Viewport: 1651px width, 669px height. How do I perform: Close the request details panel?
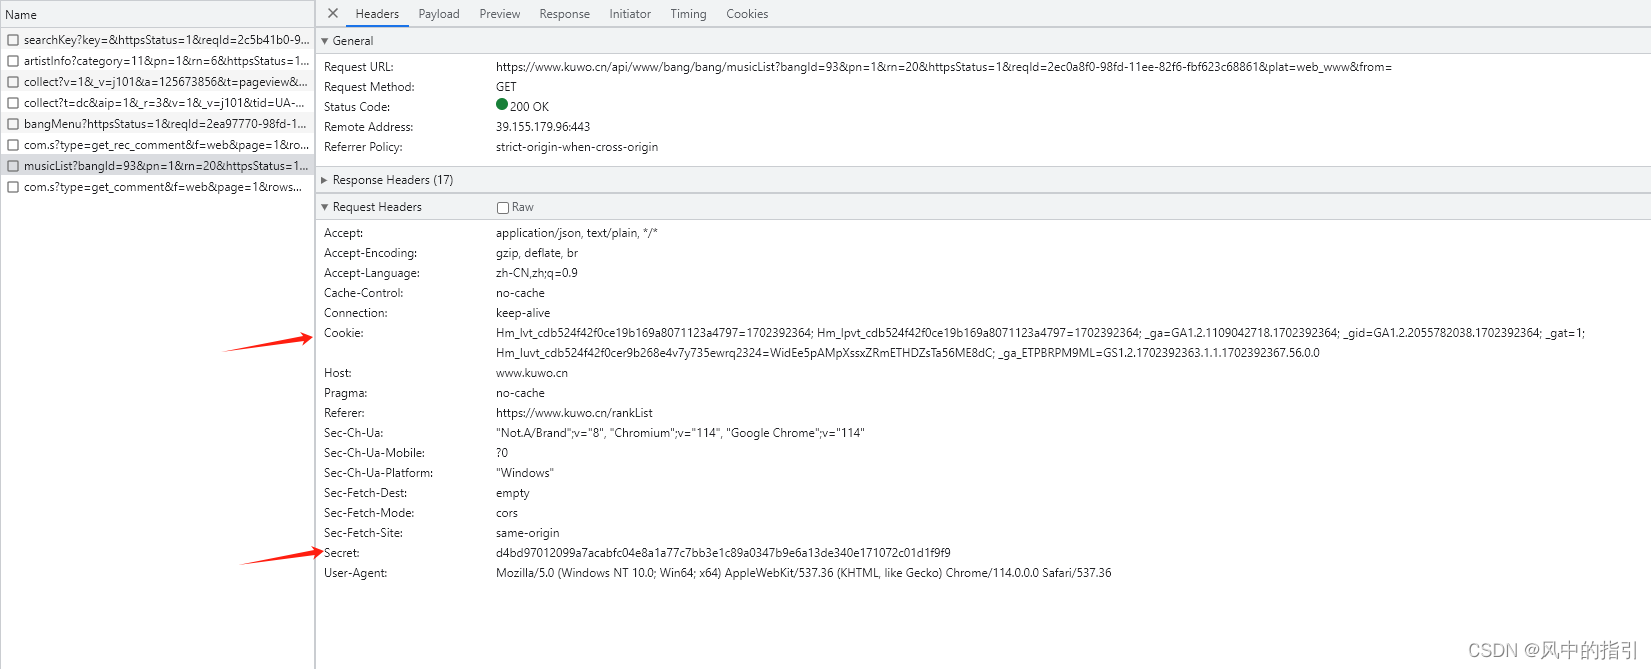click(x=333, y=13)
